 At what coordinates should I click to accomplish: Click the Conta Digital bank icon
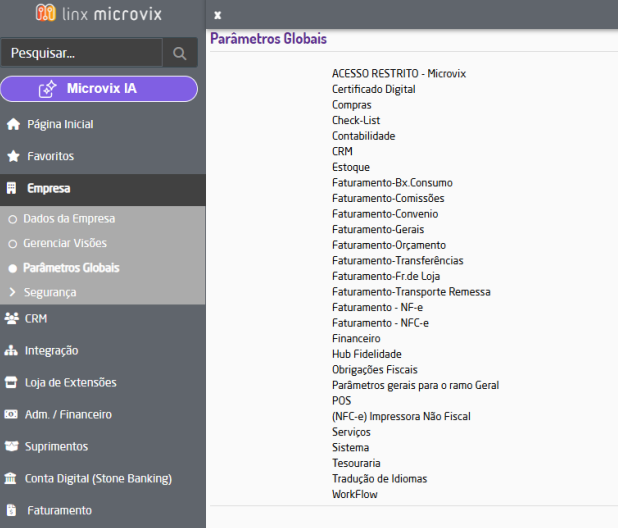pos(13,478)
